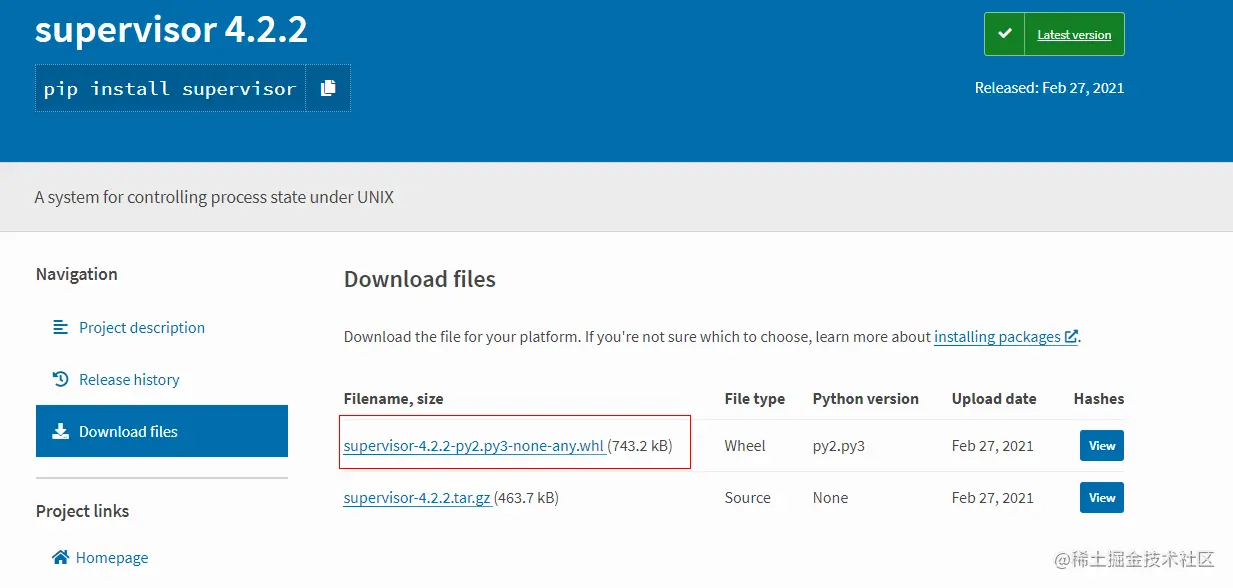Click the Homepage house icon
1233x588 pixels.
tap(61, 557)
